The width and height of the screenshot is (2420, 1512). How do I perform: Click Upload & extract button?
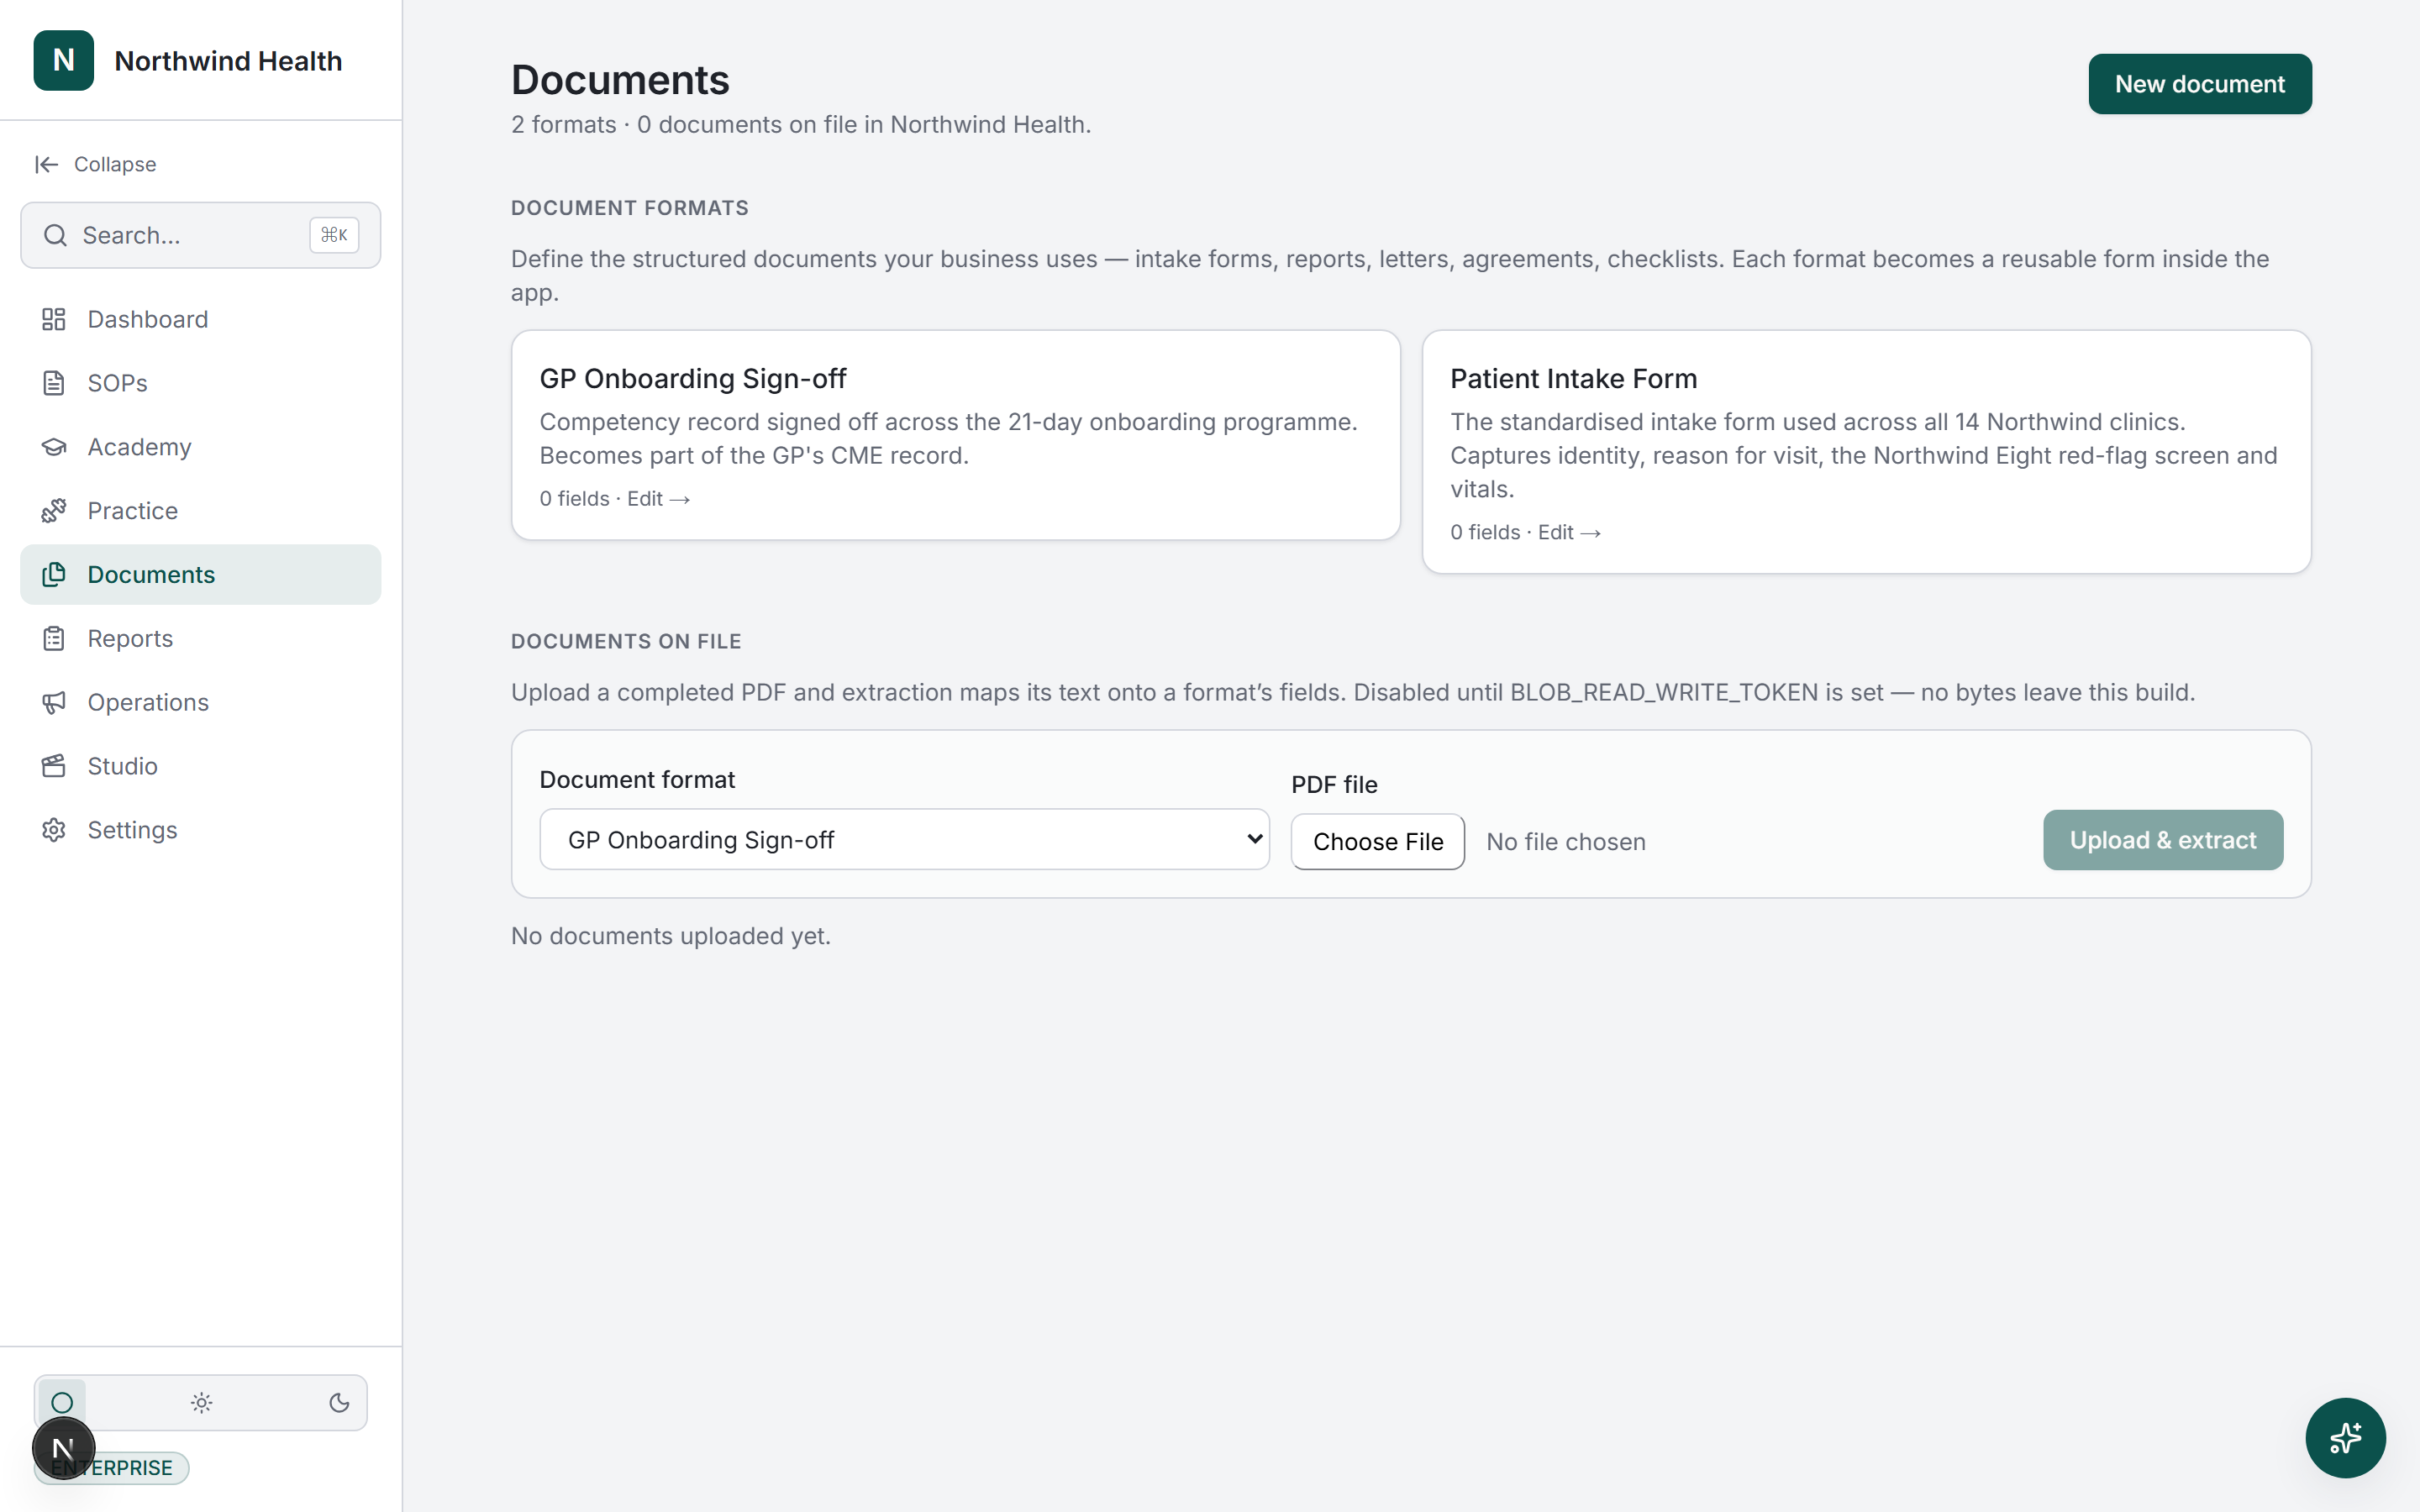[x=2162, y=840]
